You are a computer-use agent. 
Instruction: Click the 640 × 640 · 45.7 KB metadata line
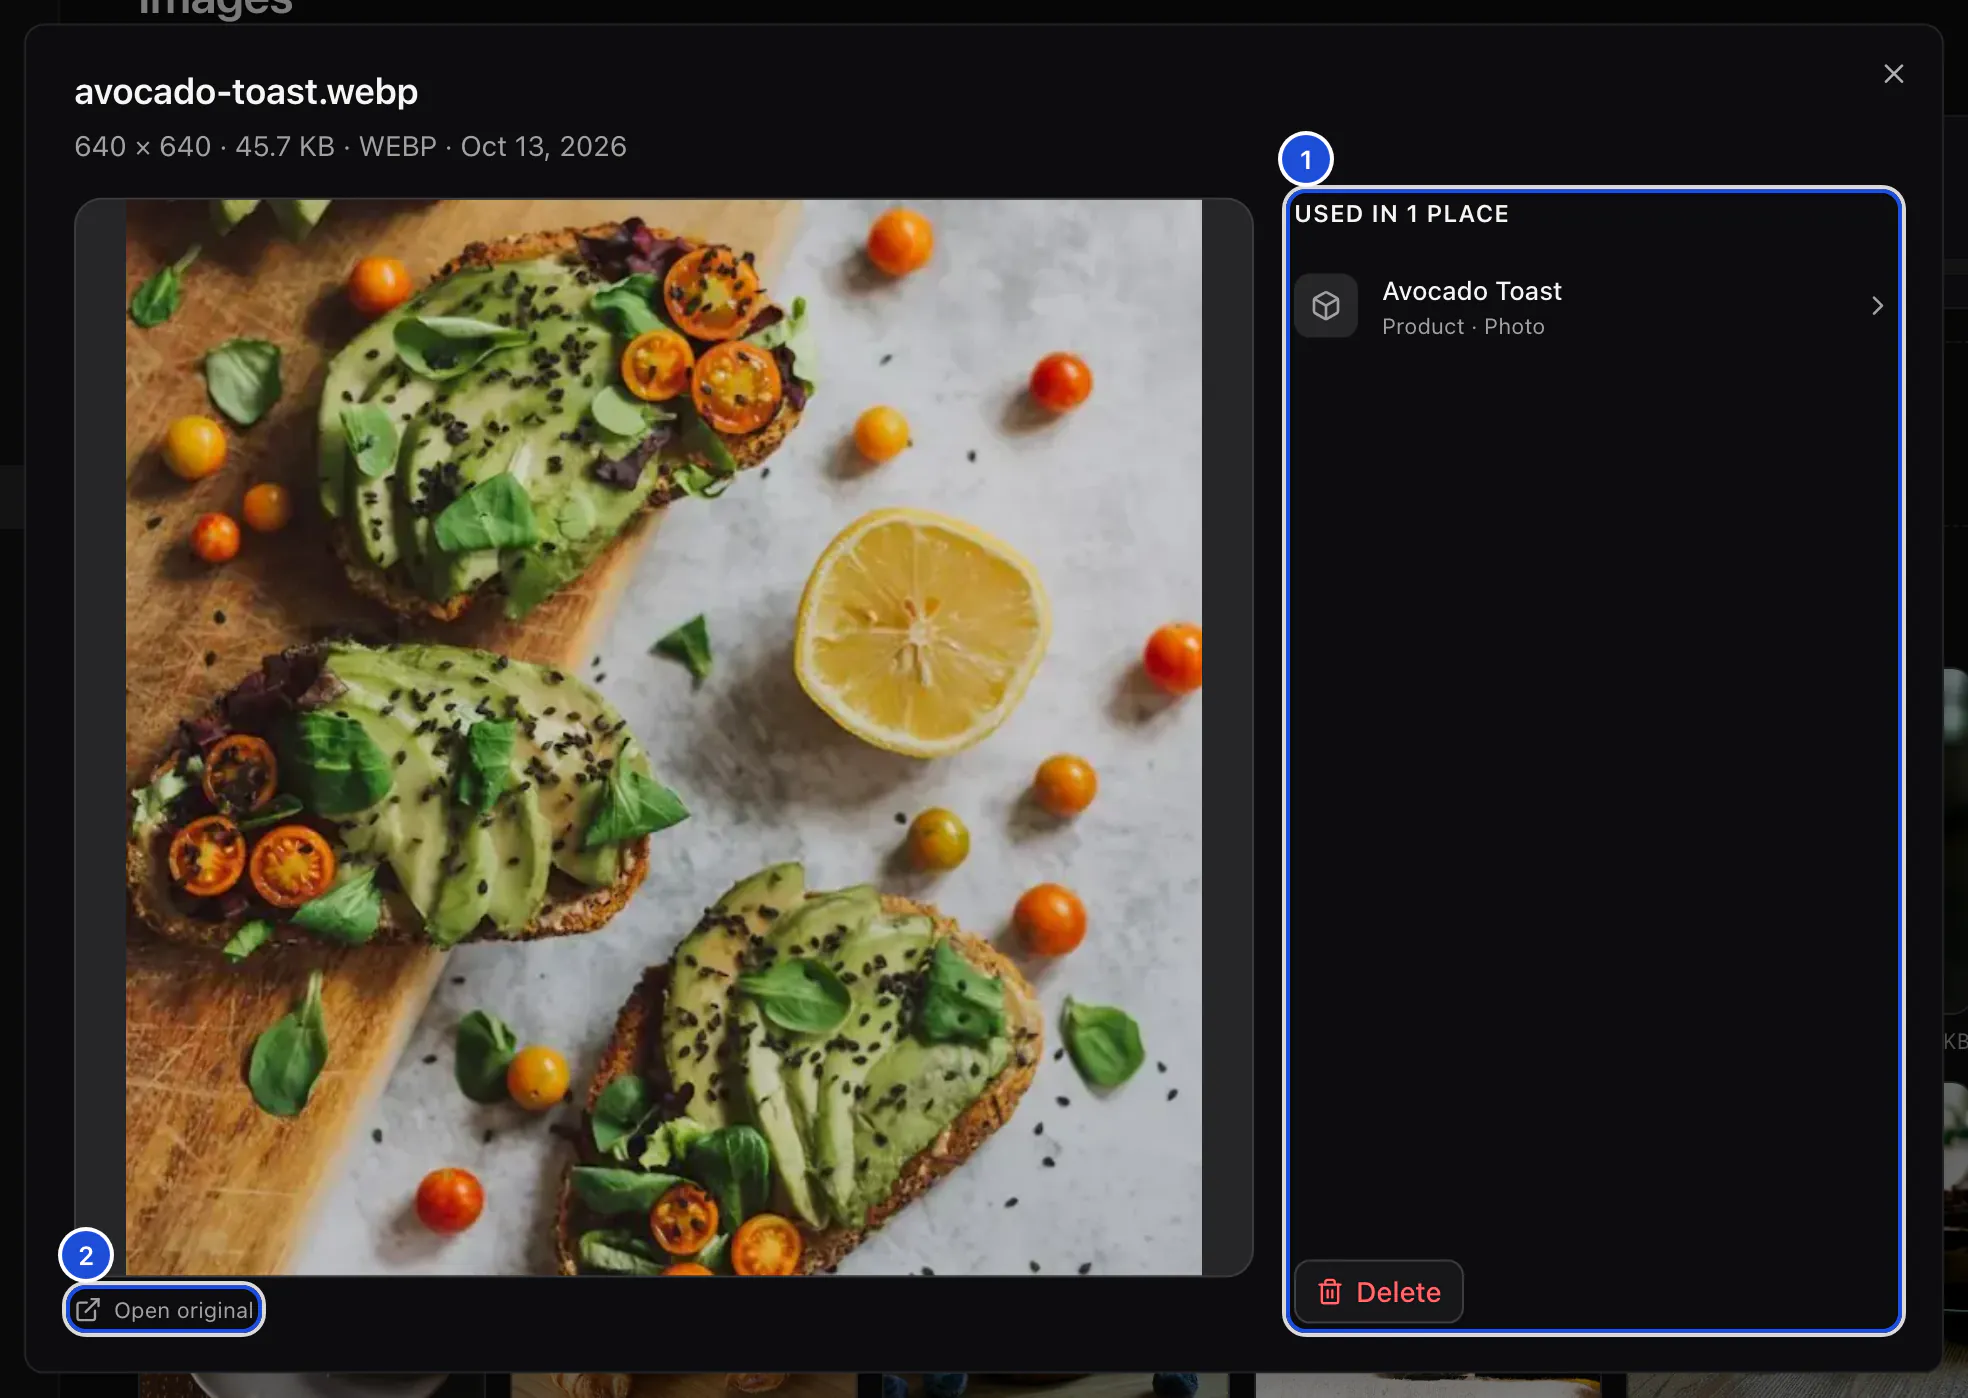(350, 147)
